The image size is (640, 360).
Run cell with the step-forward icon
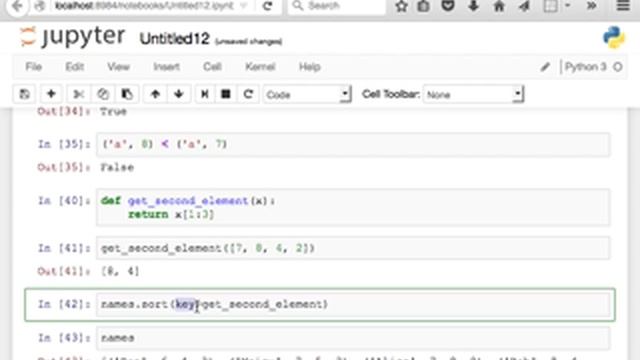pos(204,94)
